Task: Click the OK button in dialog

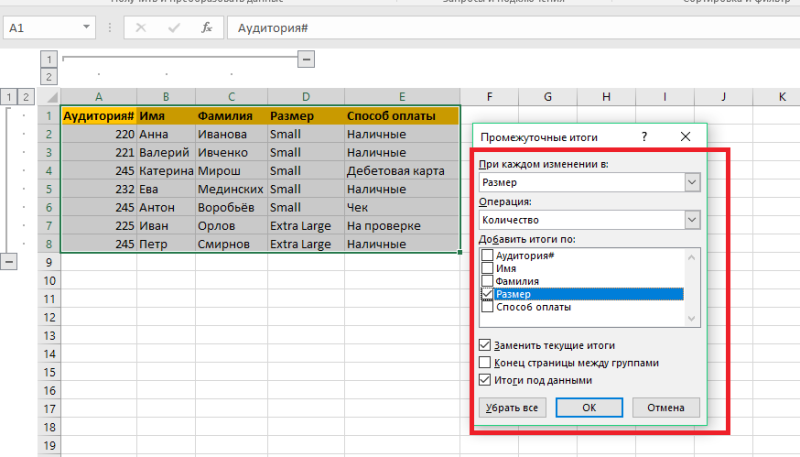Action: [589, 408]
